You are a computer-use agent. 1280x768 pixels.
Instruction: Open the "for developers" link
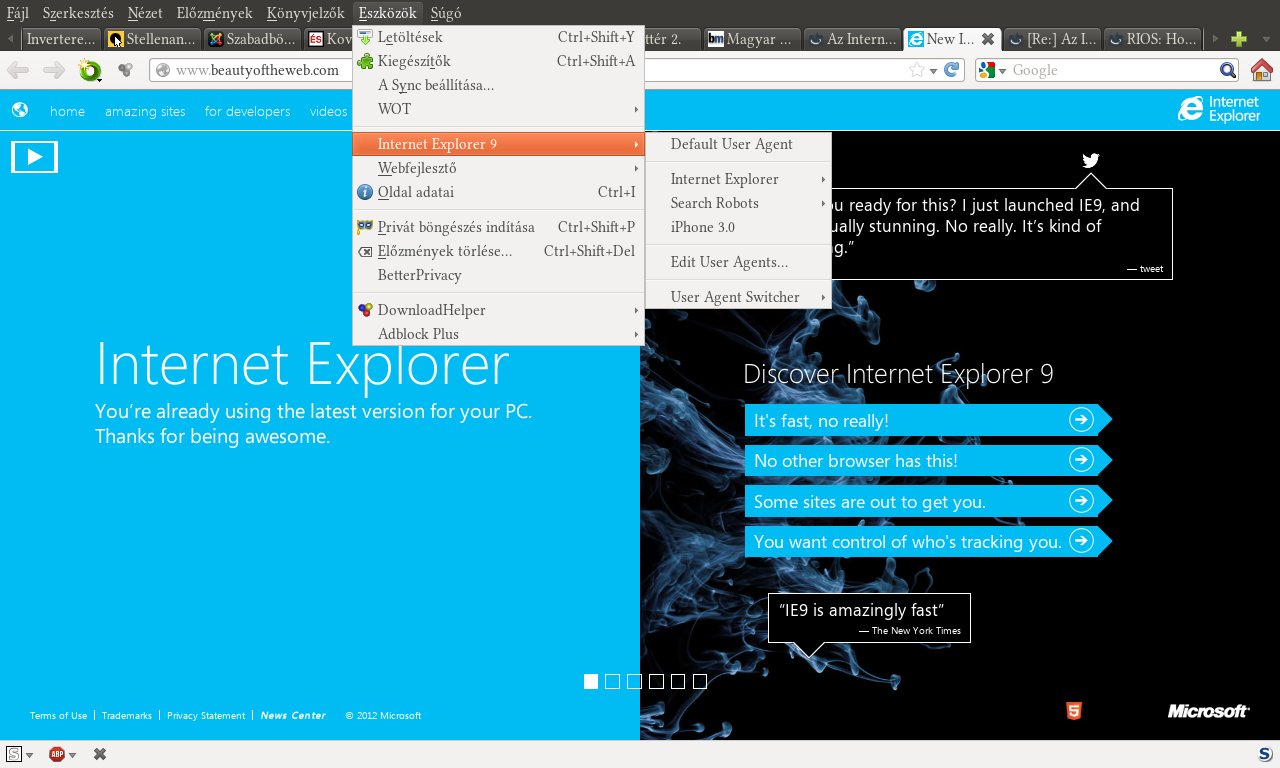tap(247, 111)
